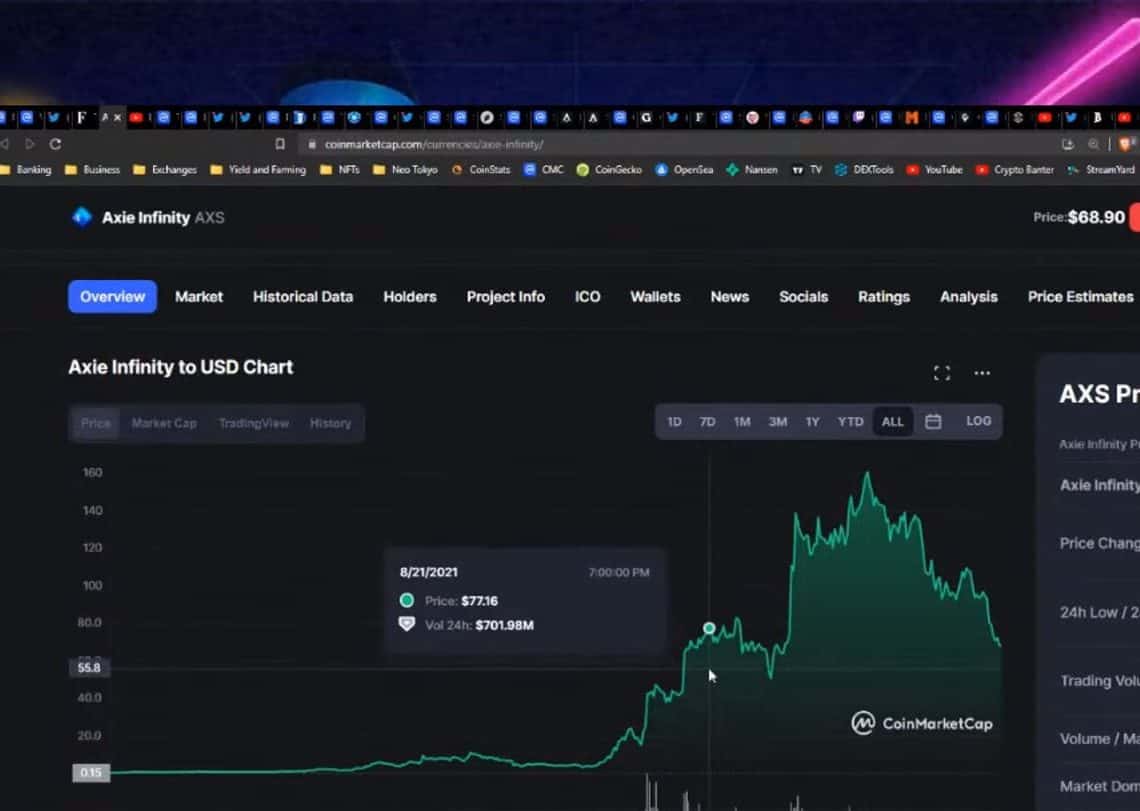Switch the chart to History

click(330, 423)
